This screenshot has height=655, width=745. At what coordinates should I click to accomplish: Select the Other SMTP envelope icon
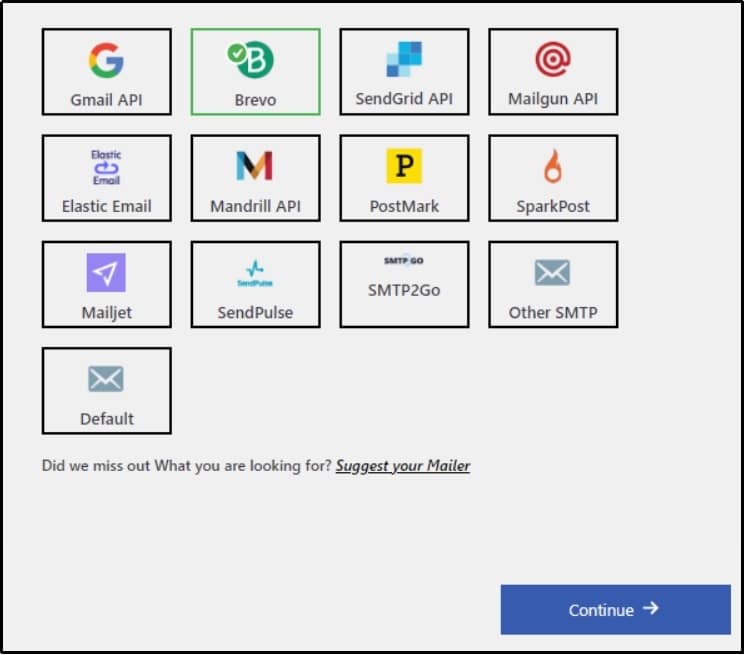click(x=552, y=273)
